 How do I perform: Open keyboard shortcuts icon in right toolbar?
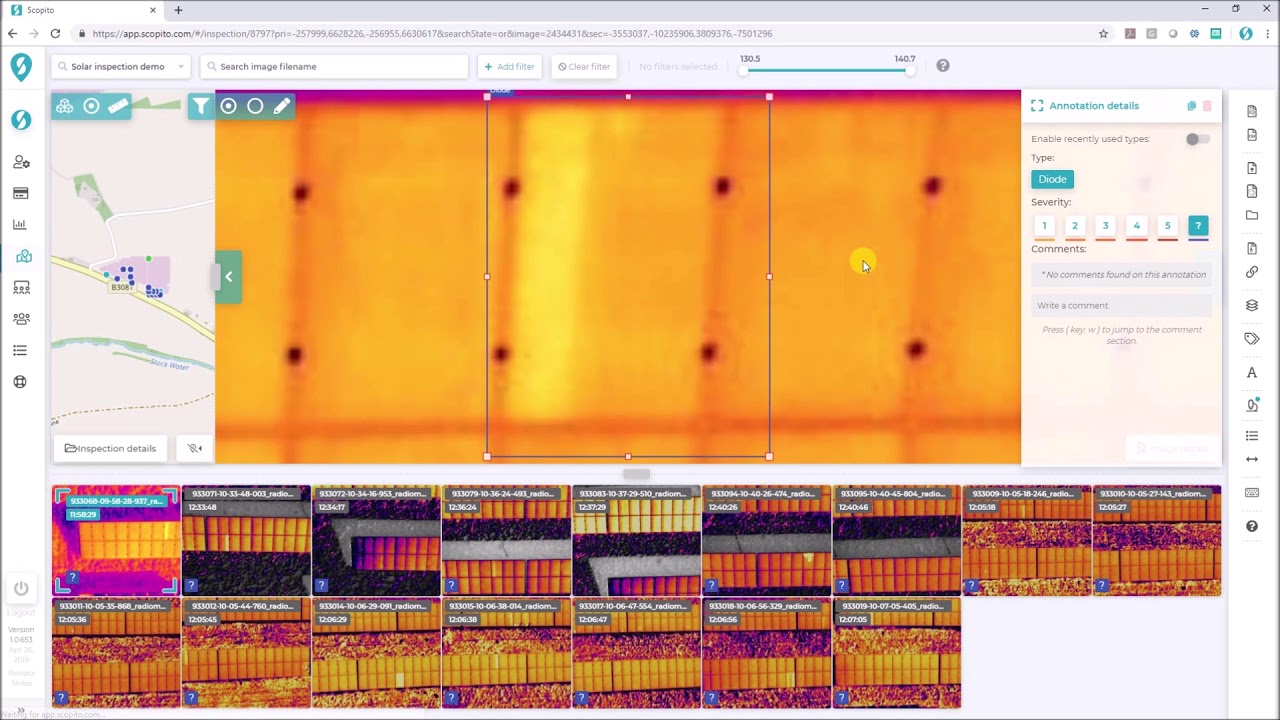pyautogui.click(x=1252, y=493)
